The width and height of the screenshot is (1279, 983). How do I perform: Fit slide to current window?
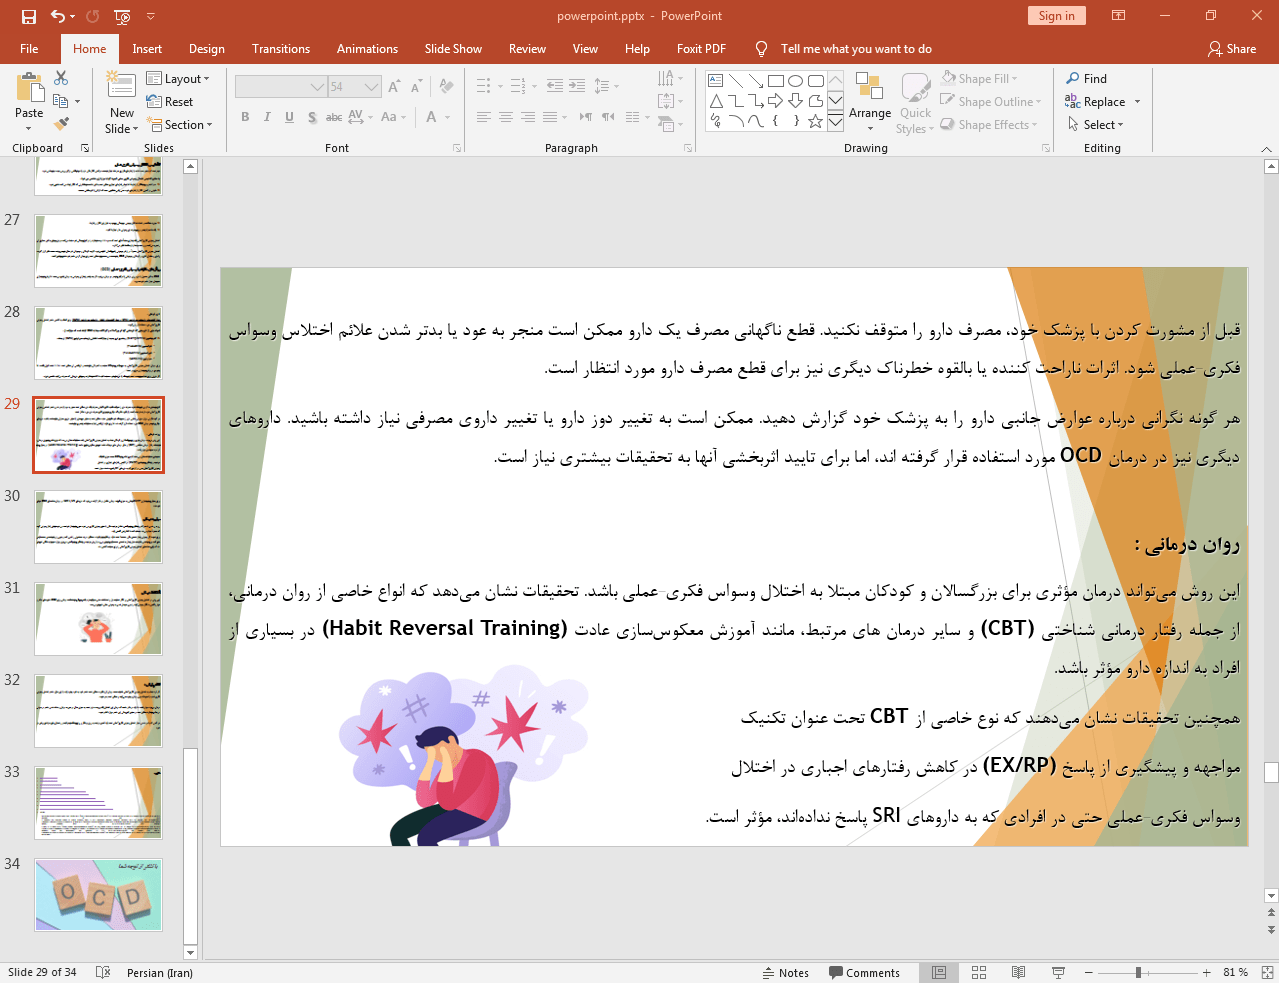pos(1266,972)
